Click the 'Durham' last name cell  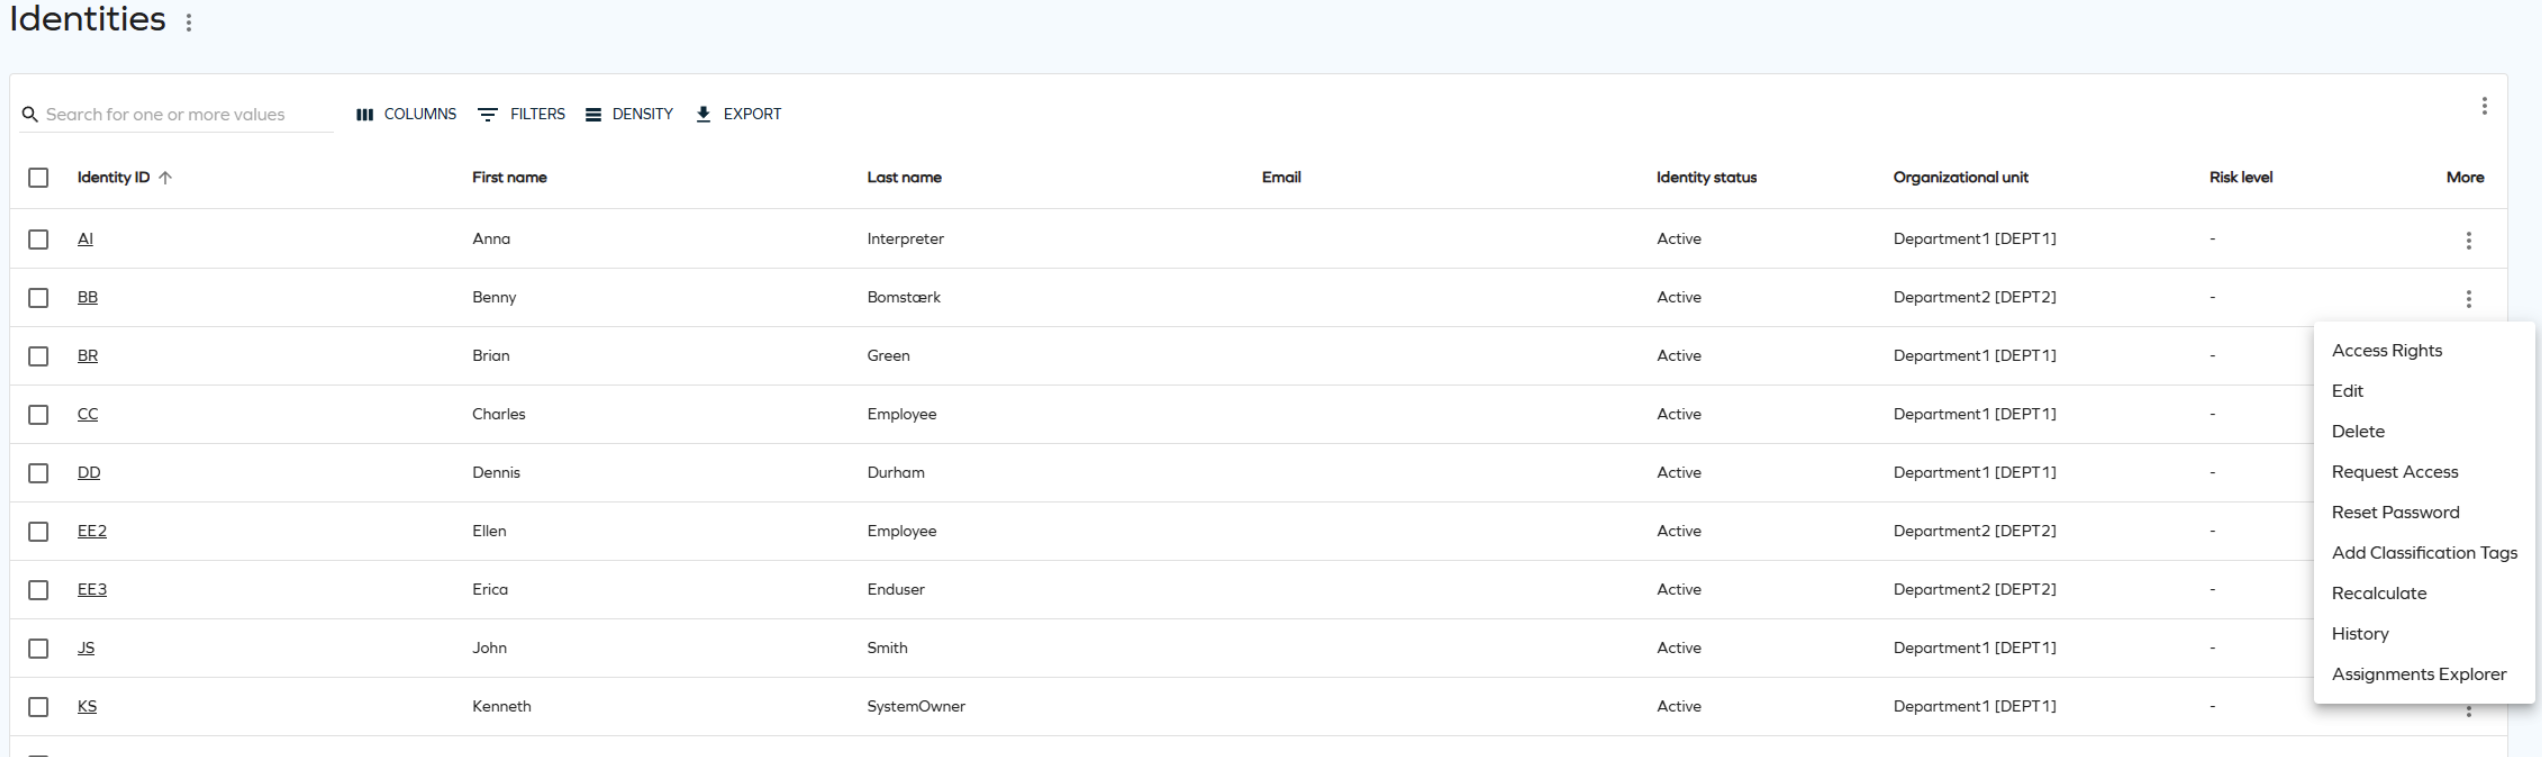pos(896,473)
